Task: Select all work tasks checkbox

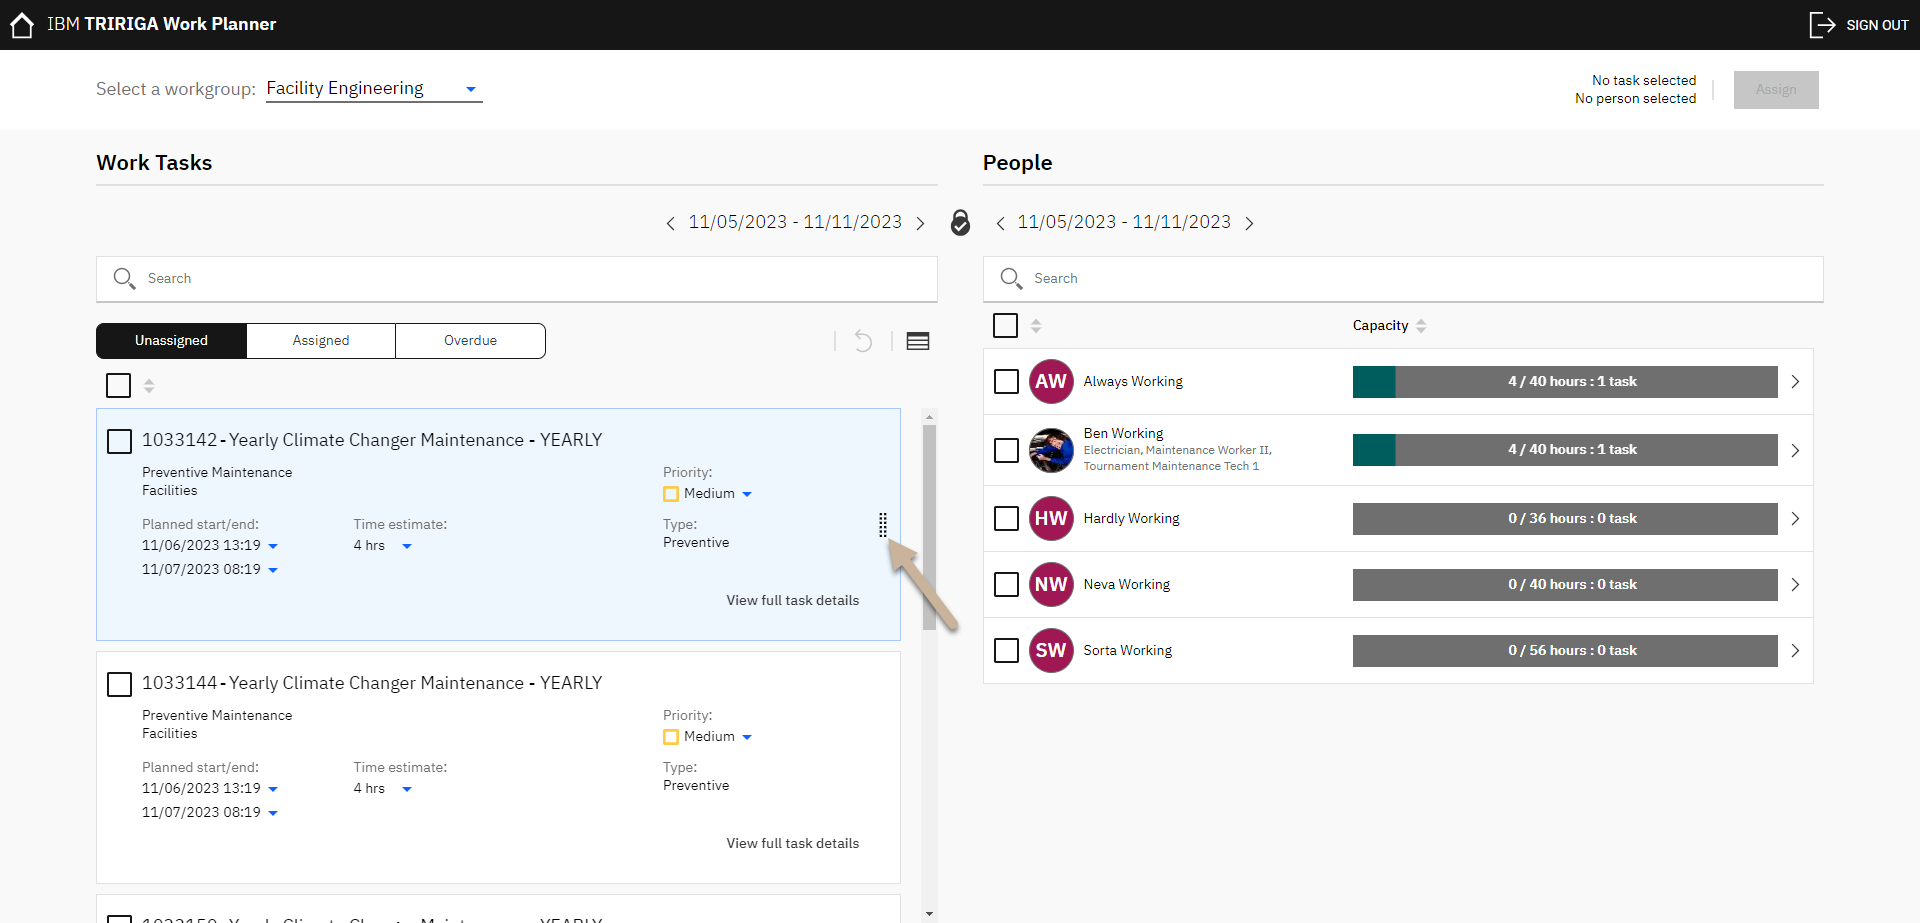Action: [x=119, y=385]
